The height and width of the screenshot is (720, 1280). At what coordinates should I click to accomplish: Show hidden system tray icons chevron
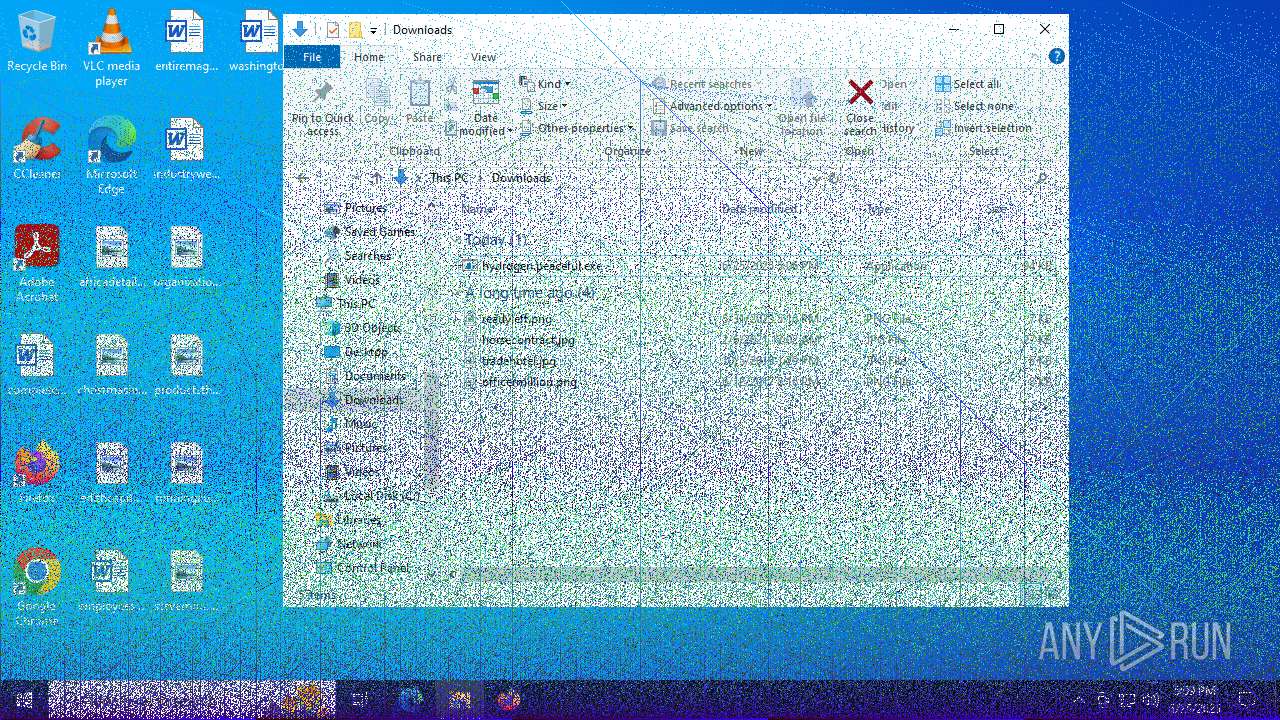1079,700
